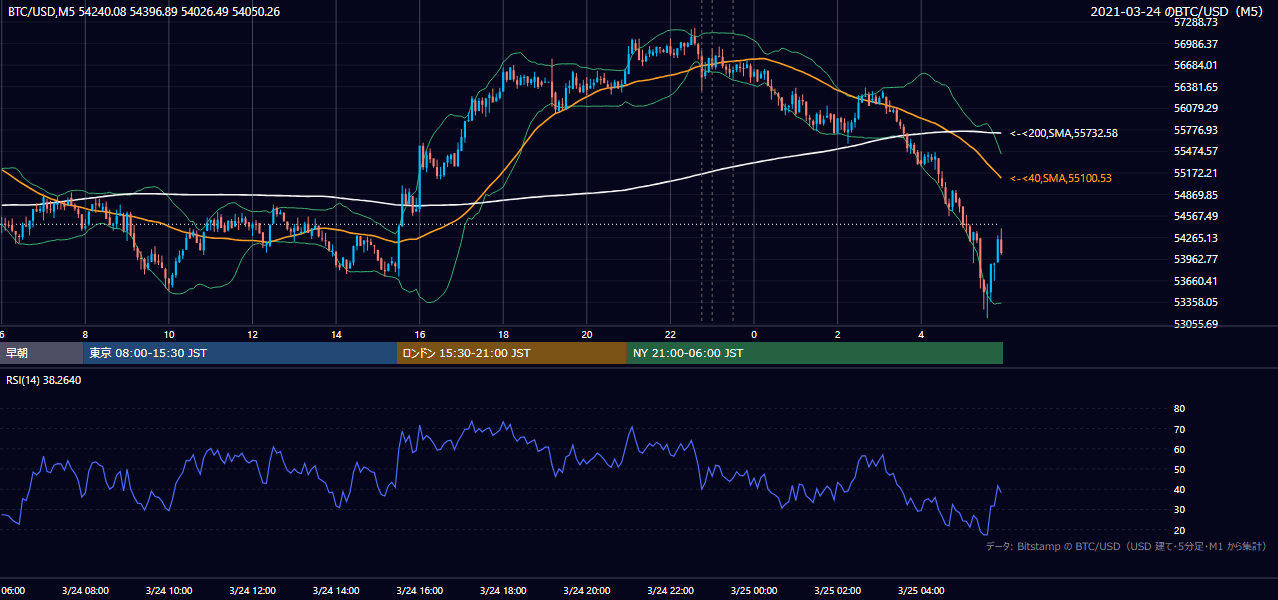Image resolution: width=1278 pixels, height=600 pixels.
Task: Click the 早朝 session bar
Action: [x=41, y=353]
